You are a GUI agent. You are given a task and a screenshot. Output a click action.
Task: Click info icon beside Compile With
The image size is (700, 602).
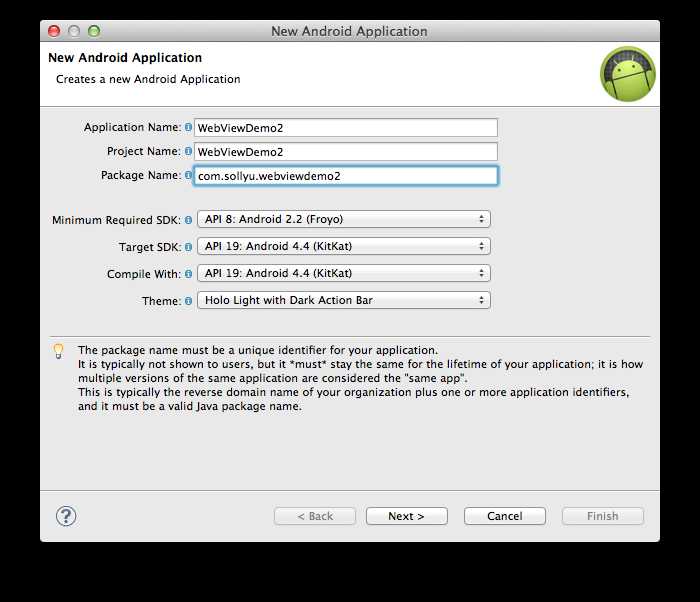pos(188,274)
